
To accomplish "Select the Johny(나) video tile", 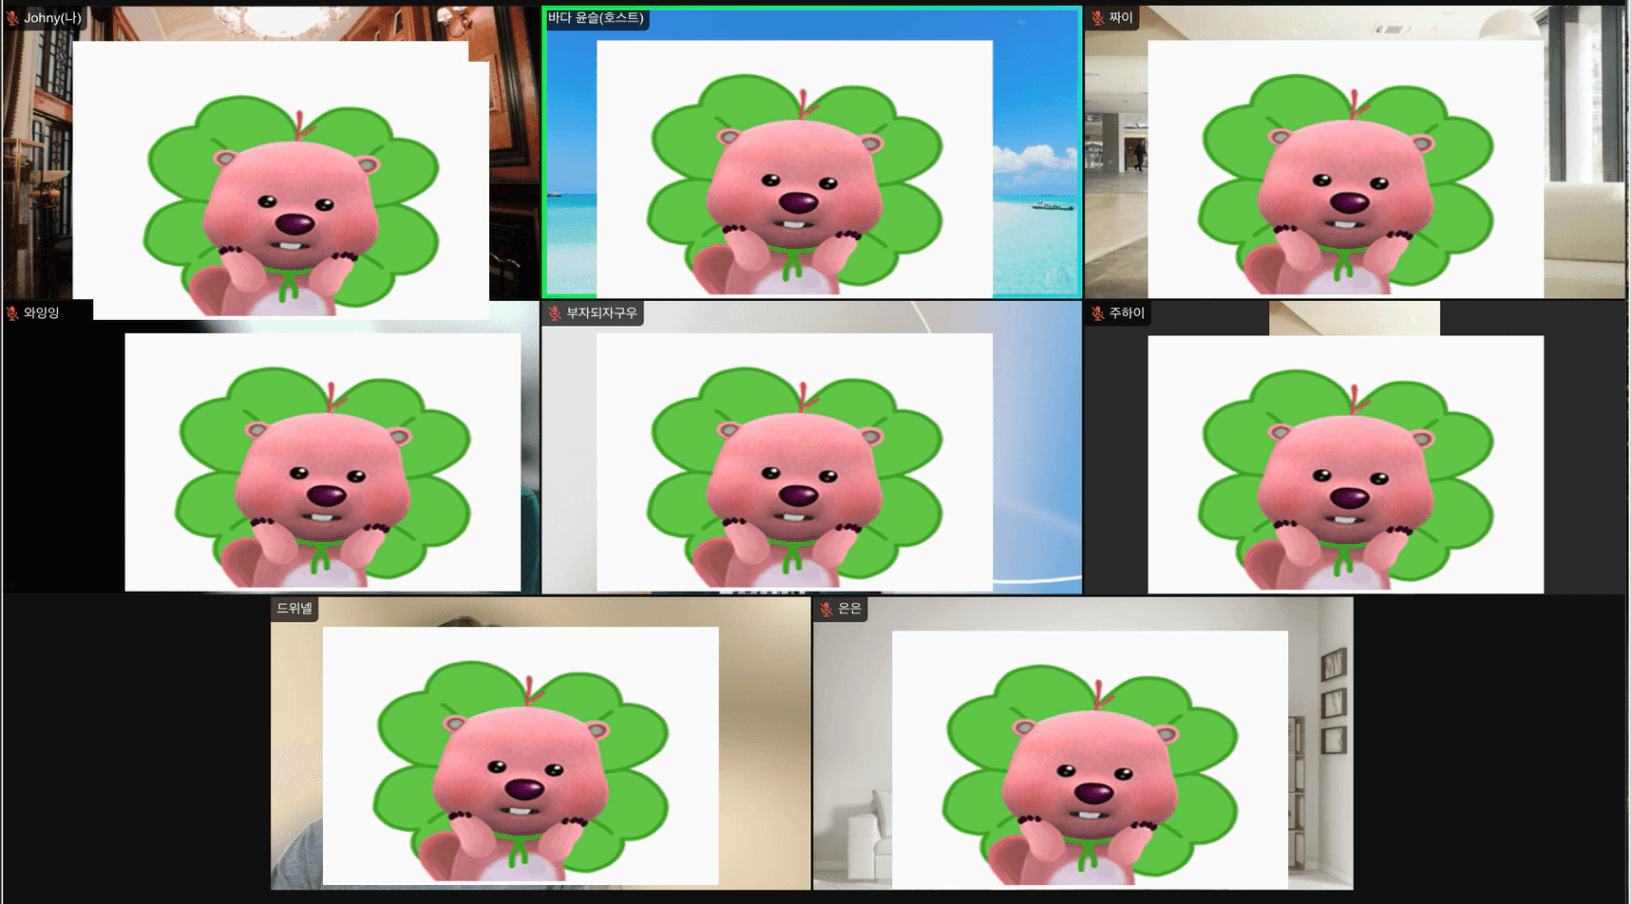I will pyautogui.click(x=270, y=152).
